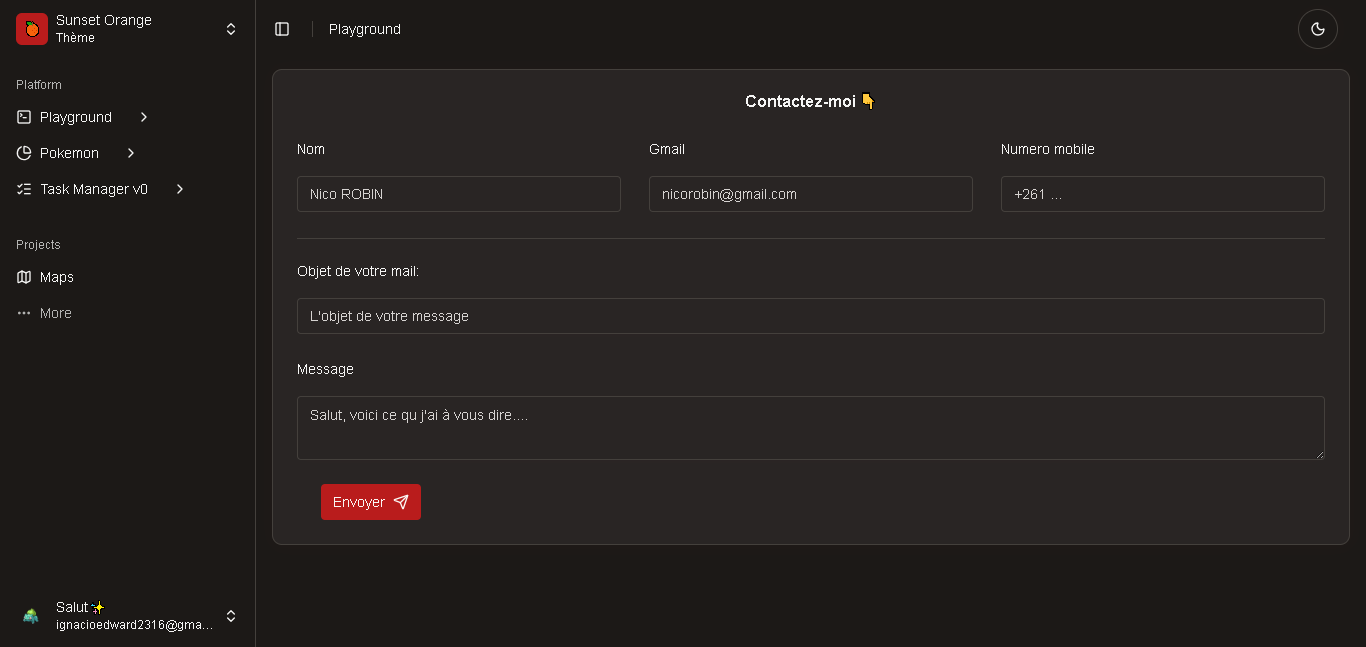Click the Sunset Orange theme logo icon
1366x647 pixels.
tap(32, 29)
